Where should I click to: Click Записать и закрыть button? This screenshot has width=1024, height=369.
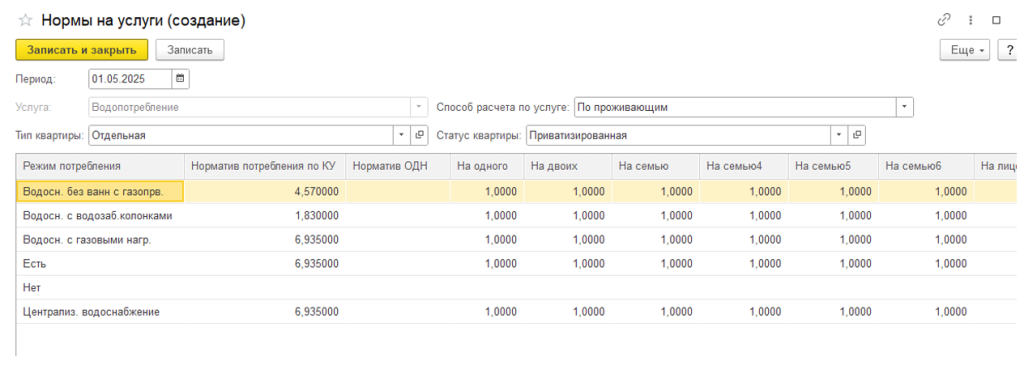tap(82, 50)
